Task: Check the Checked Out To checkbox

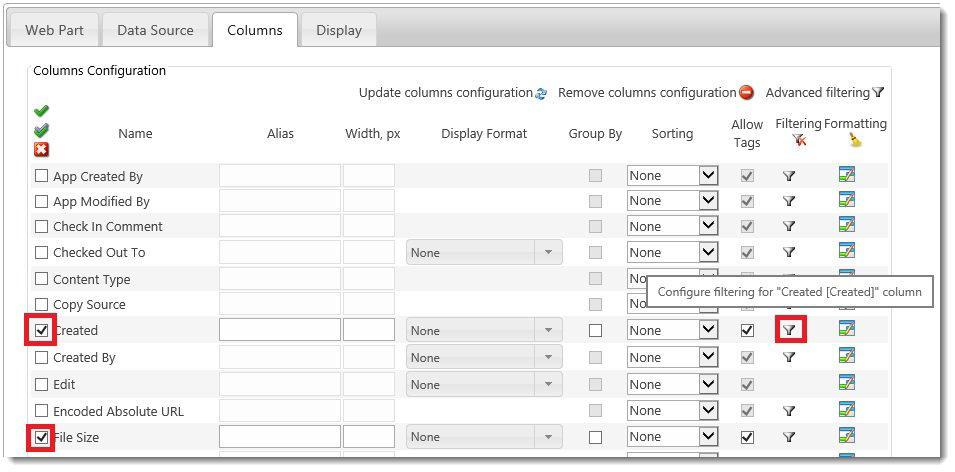Action: click(x=41, y=252)
